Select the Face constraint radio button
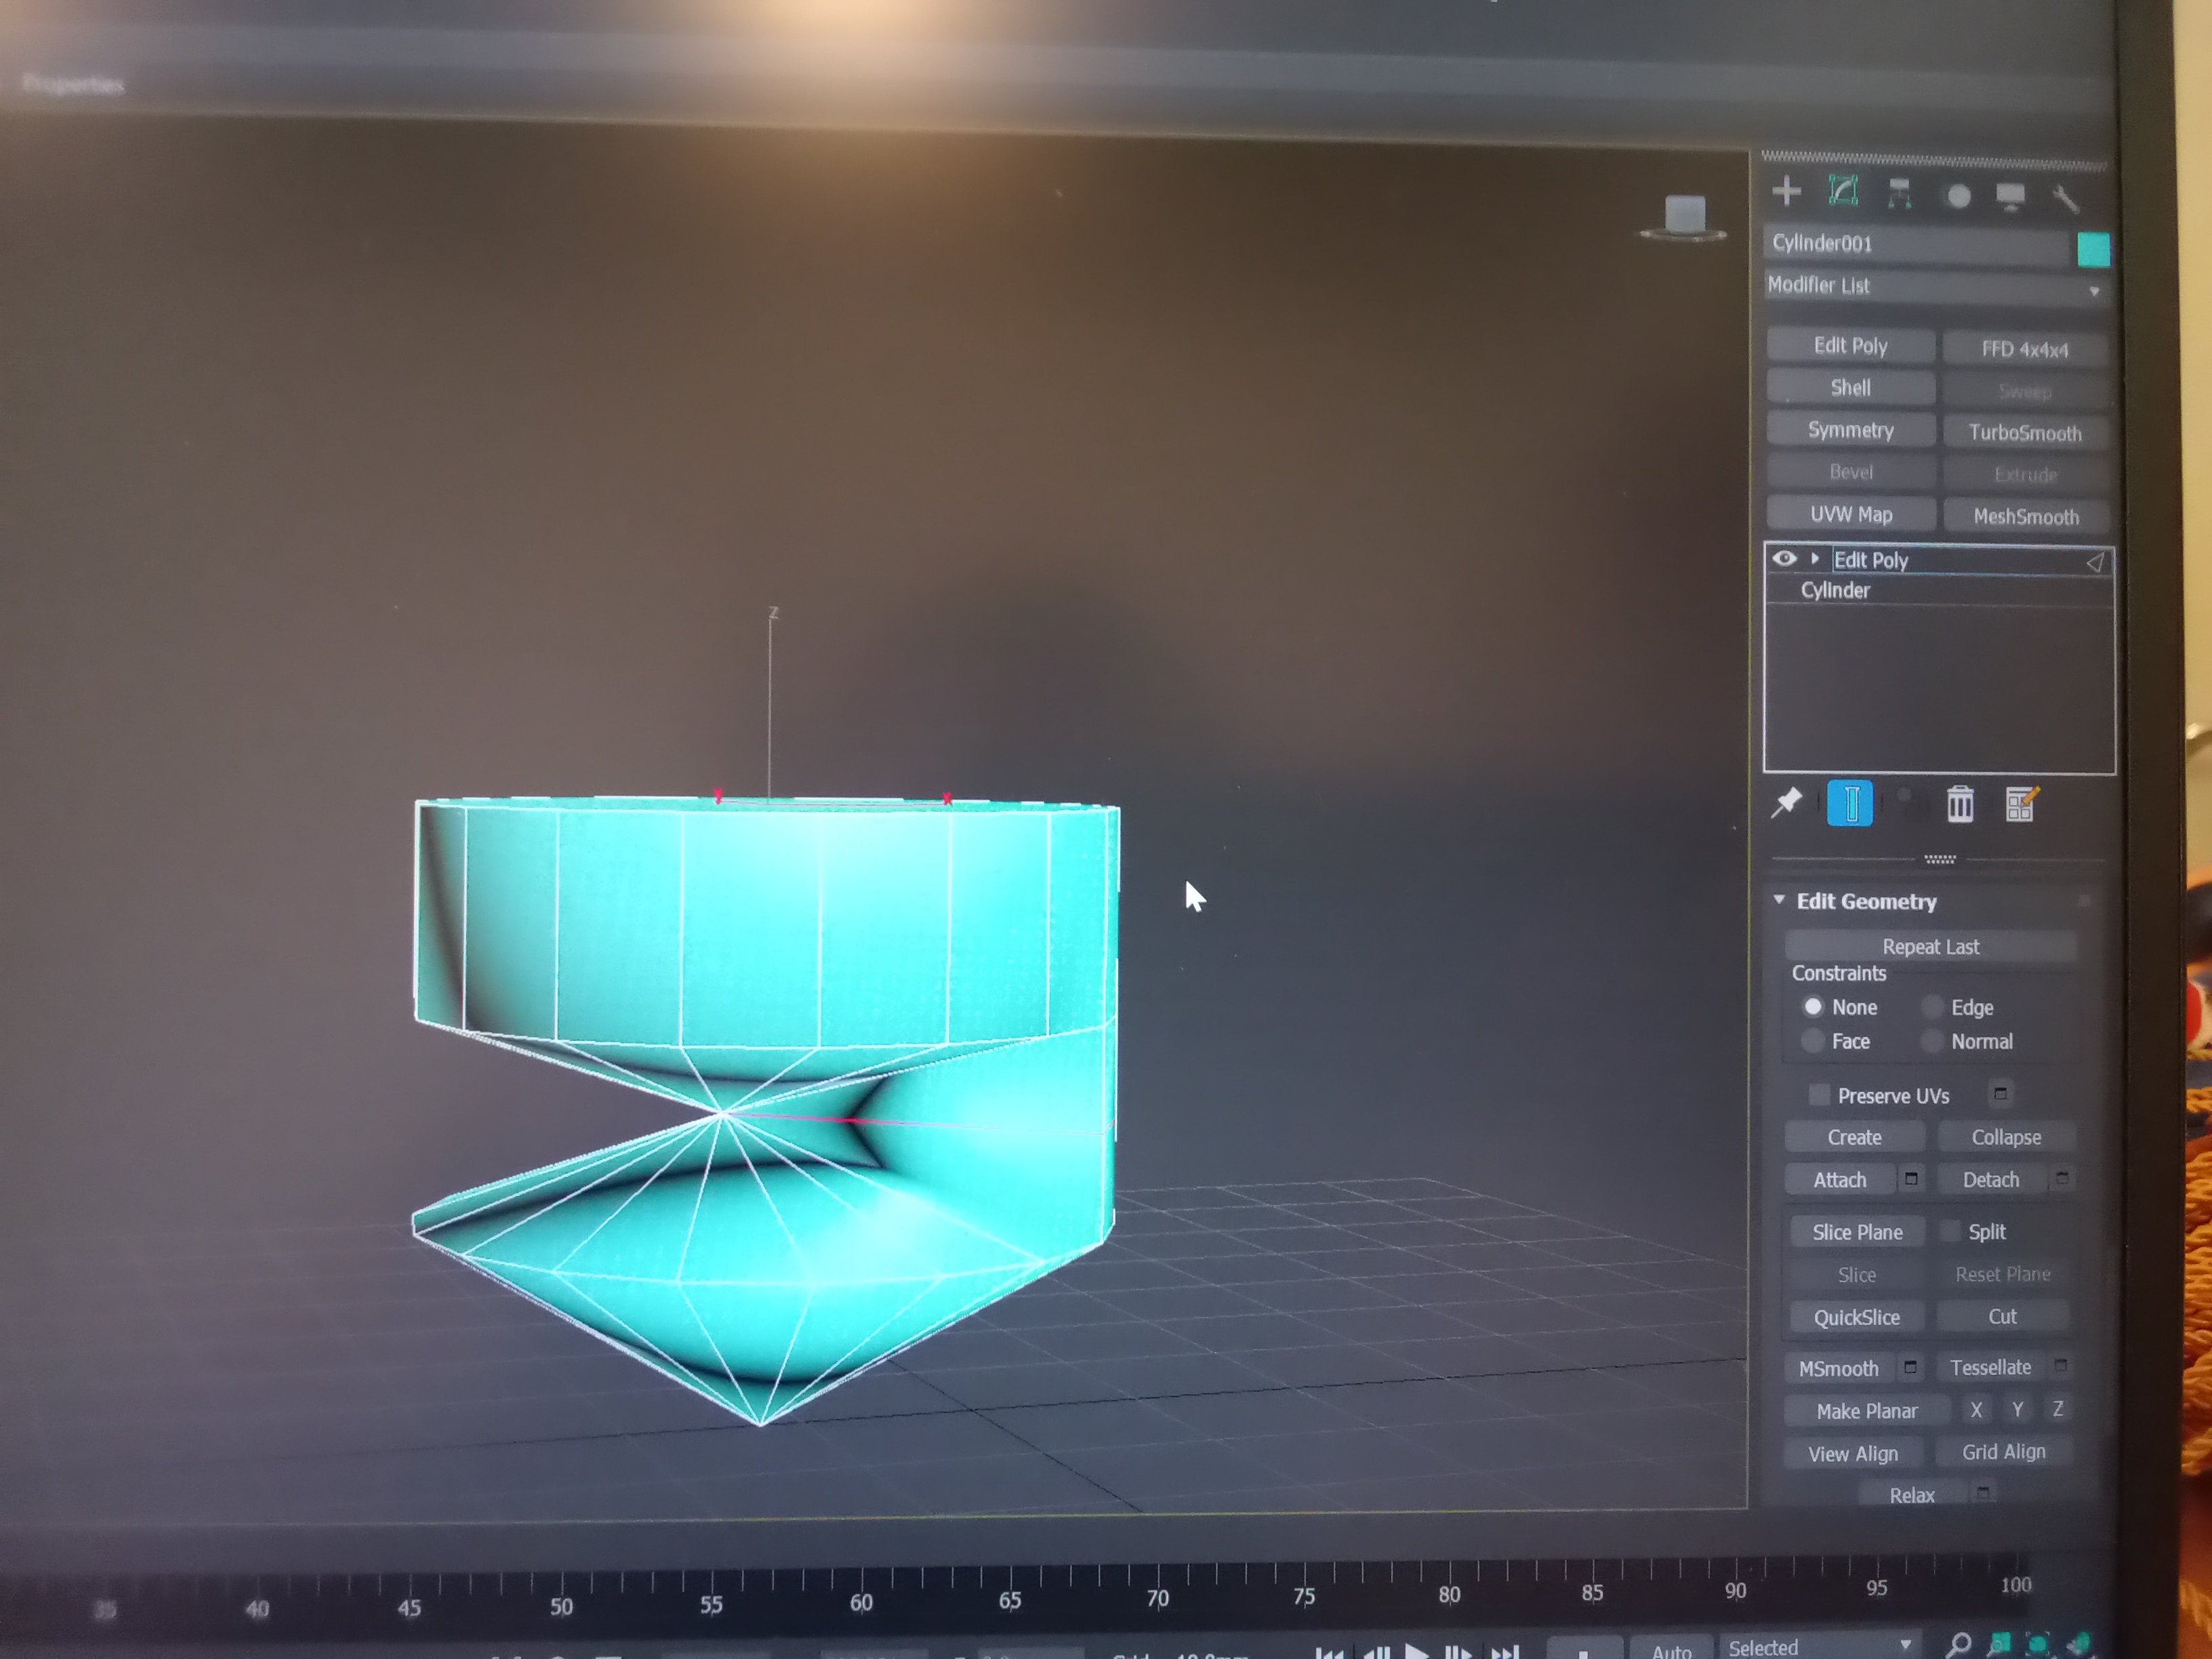 (x=1812, y=1041)
